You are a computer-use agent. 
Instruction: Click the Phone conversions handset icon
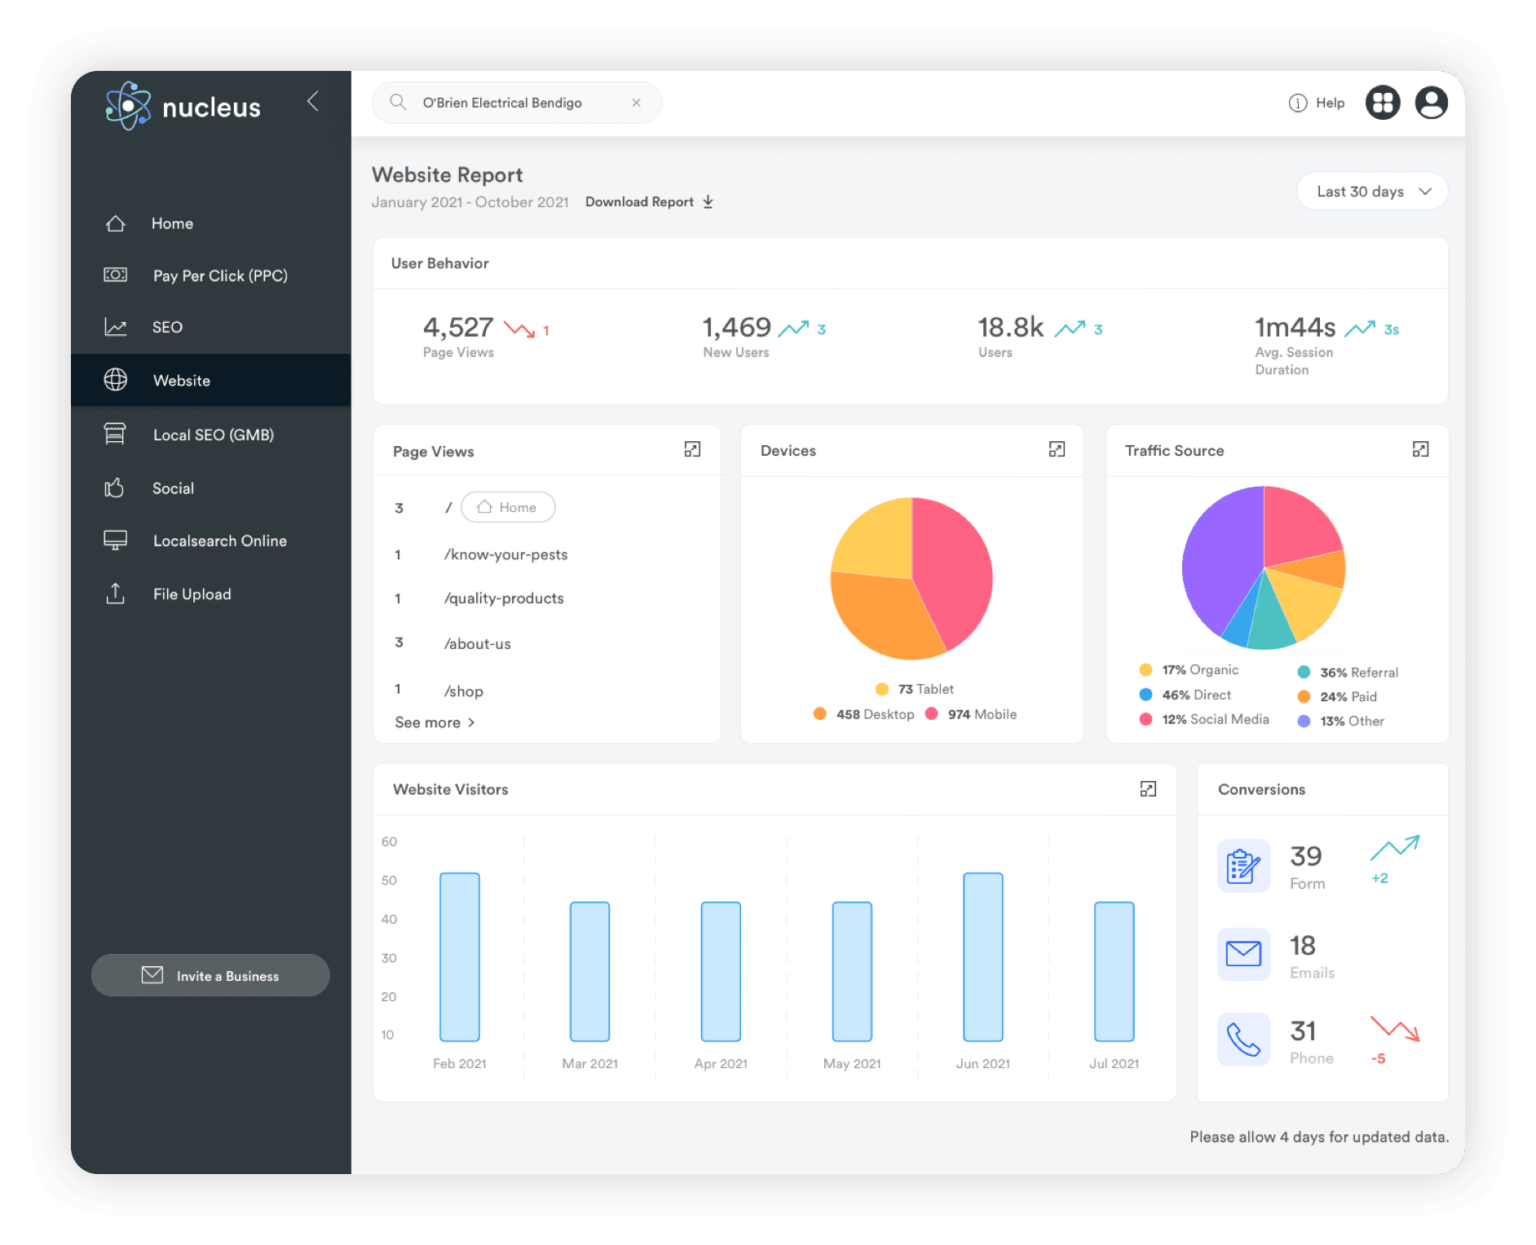(1243, 1040)
